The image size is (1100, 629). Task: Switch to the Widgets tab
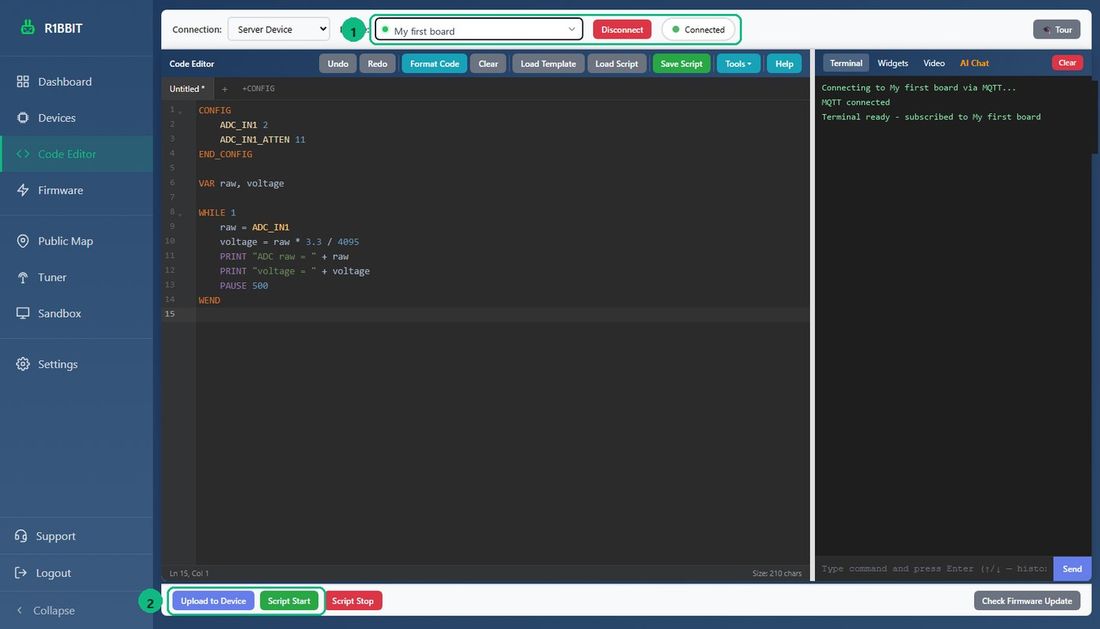pos(892,63)
